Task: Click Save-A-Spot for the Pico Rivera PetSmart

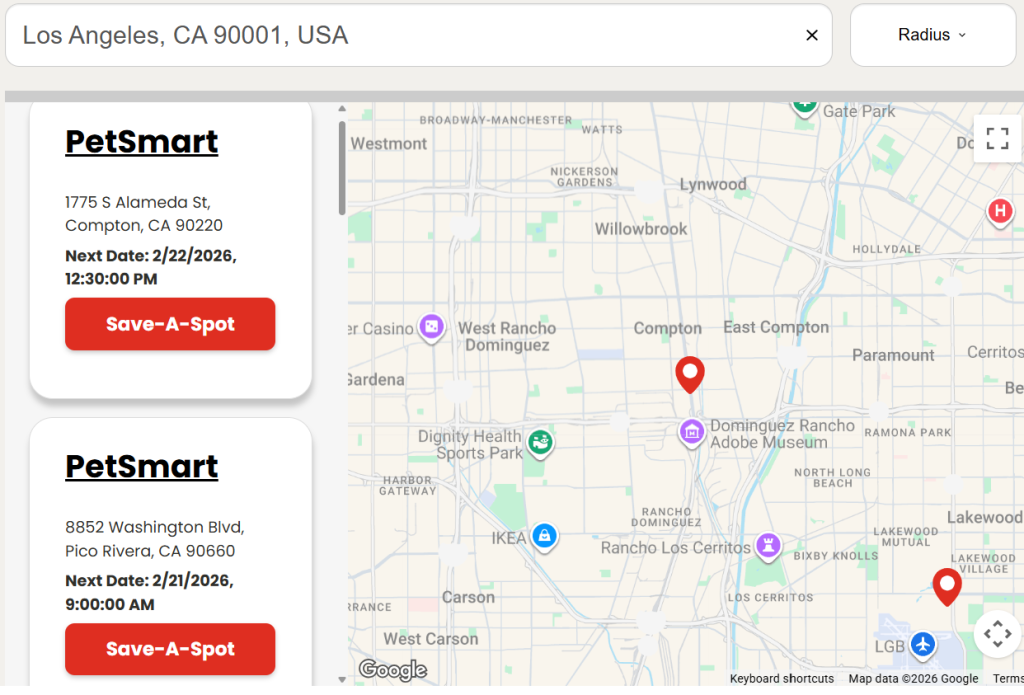Action: [170, 649]
